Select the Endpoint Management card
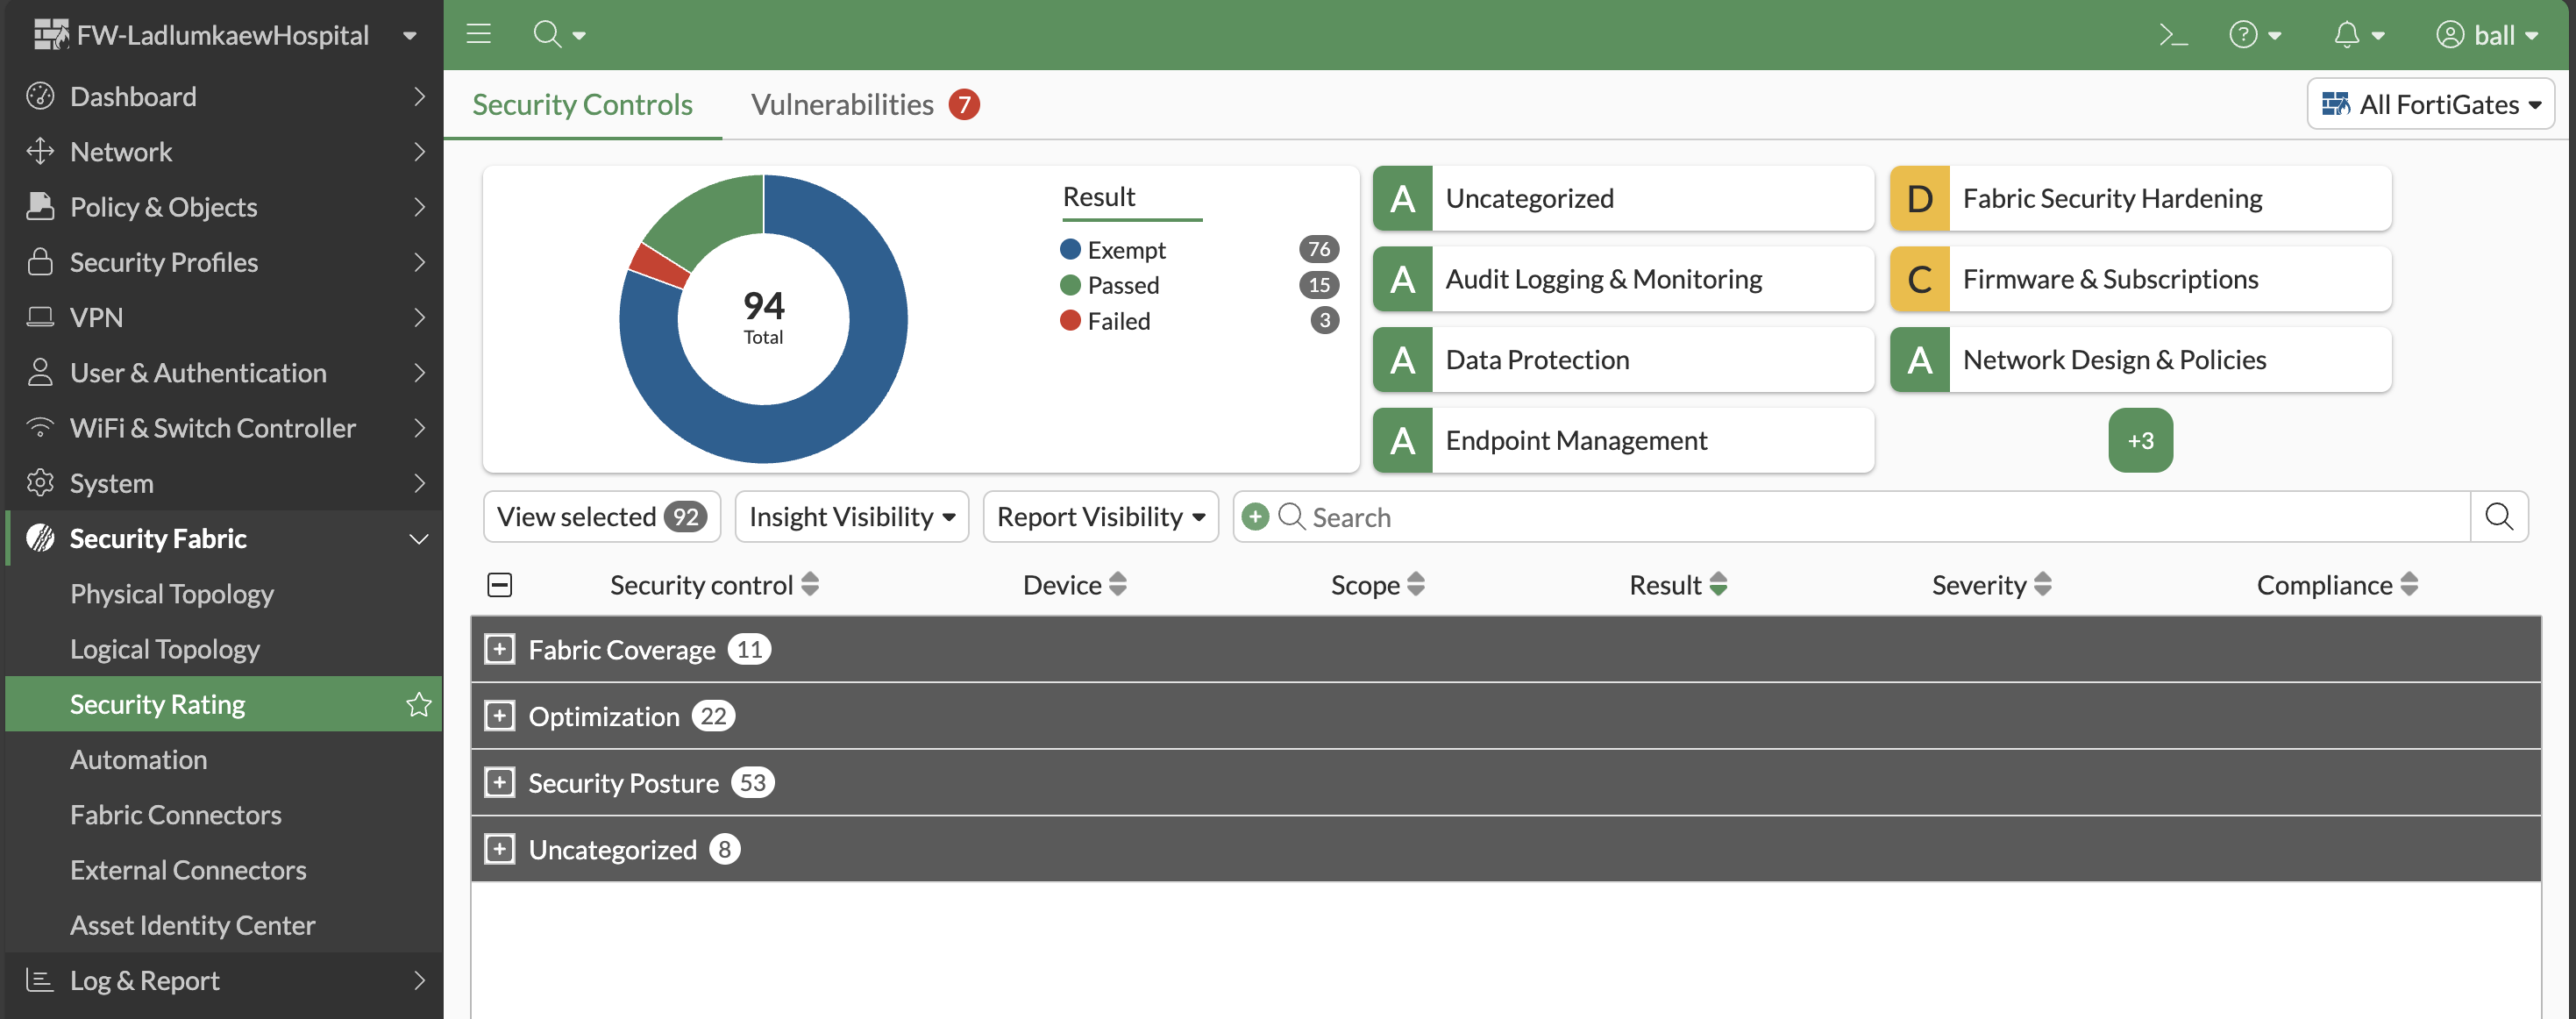The height and width of the screenshot is (1019, 2576). click(x=1623, y=440)
